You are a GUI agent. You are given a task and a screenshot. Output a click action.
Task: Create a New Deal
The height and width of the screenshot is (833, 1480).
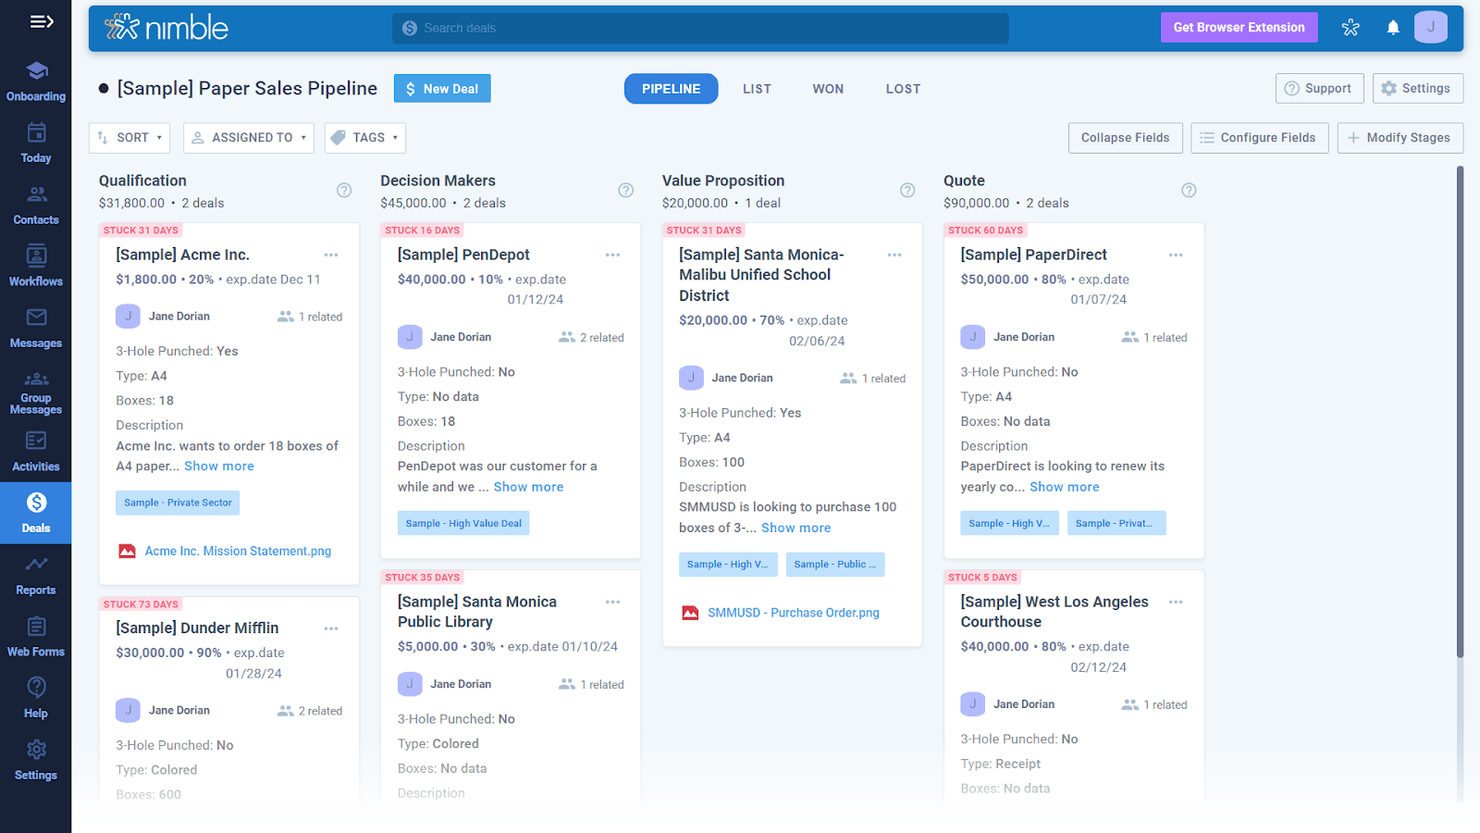click(x=442, y=88)
